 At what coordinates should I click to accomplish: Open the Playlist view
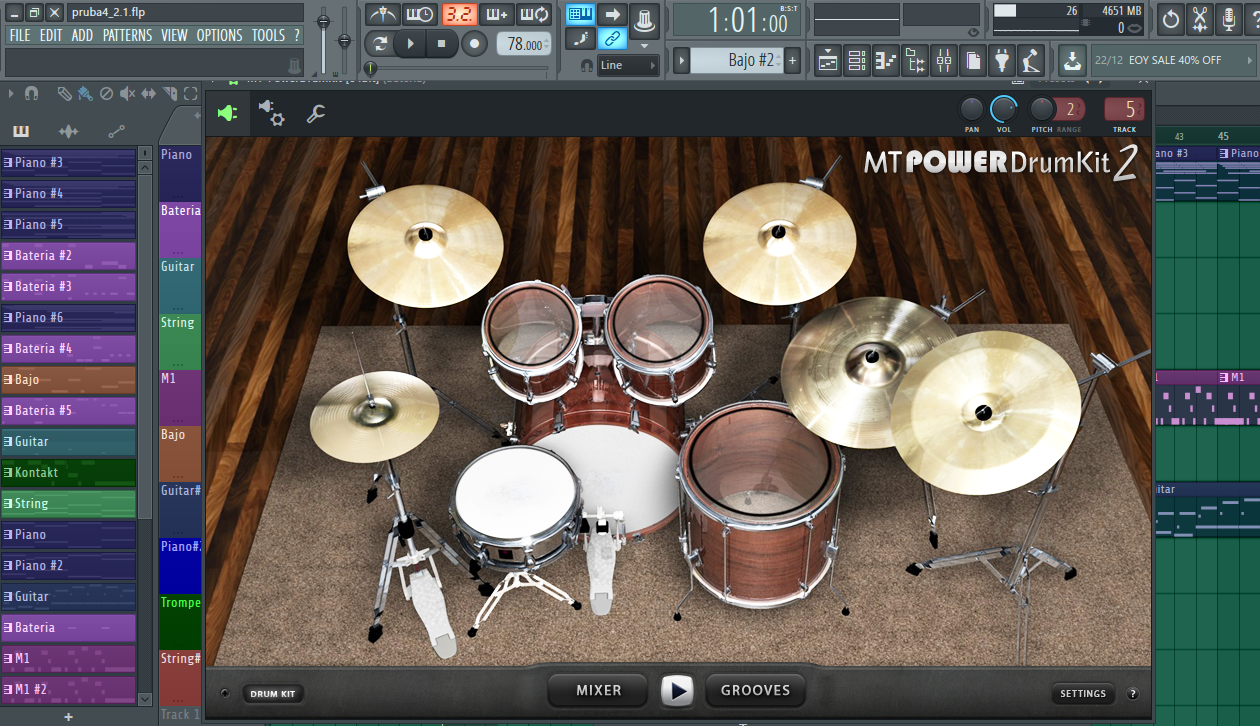(827, 60)
